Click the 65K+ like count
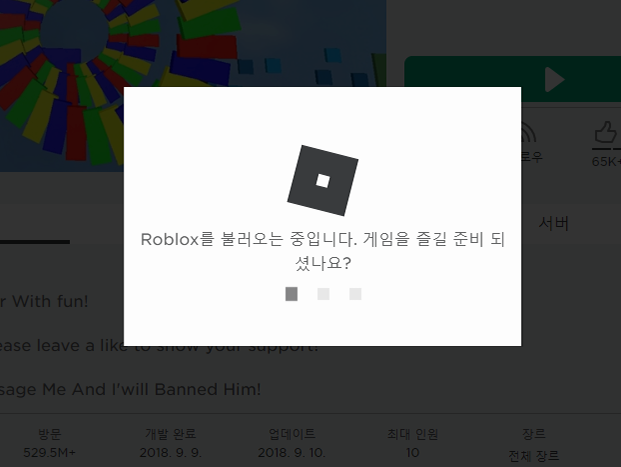621x467 pixels. coord(606,162)
